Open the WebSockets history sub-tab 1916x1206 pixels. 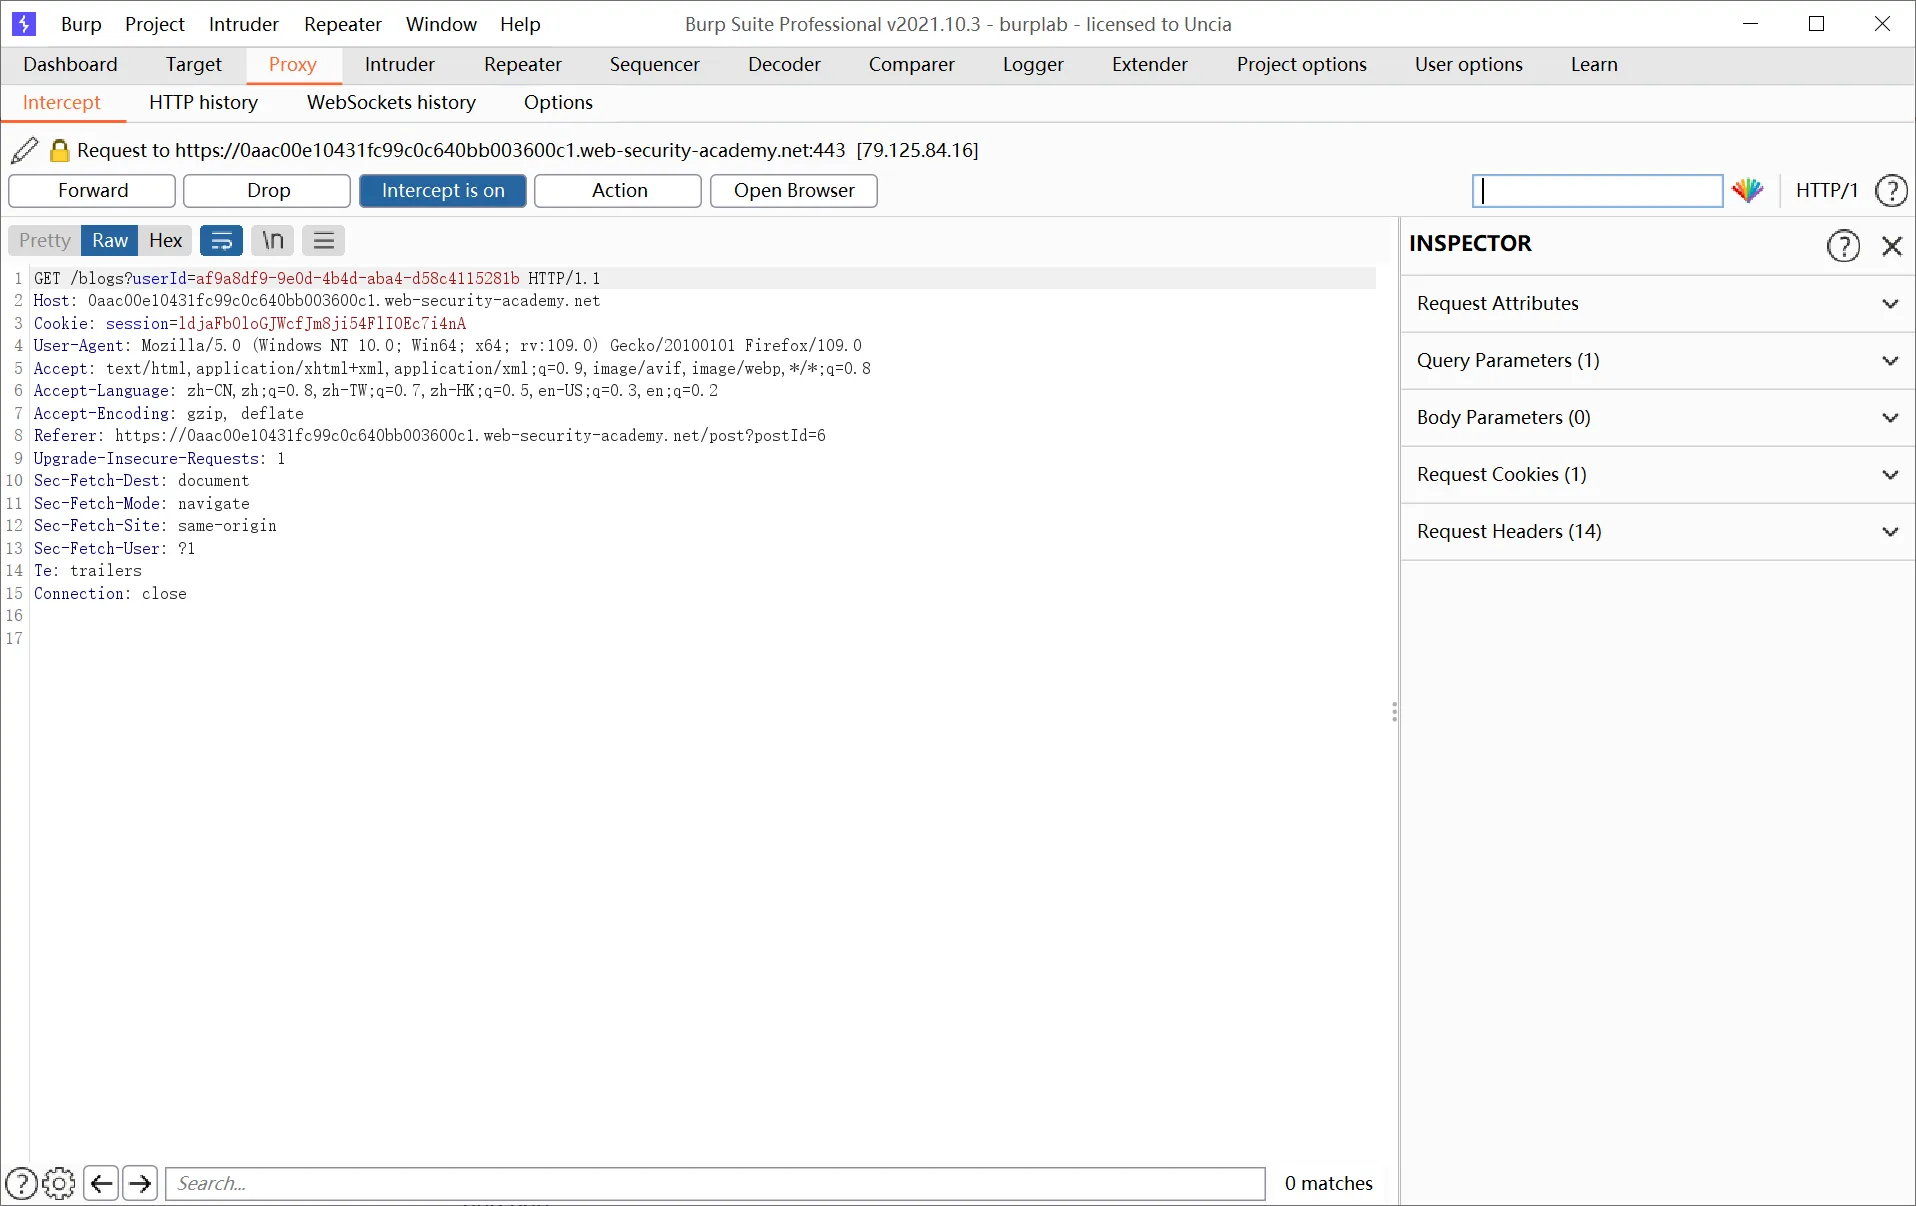coord(391,102)
